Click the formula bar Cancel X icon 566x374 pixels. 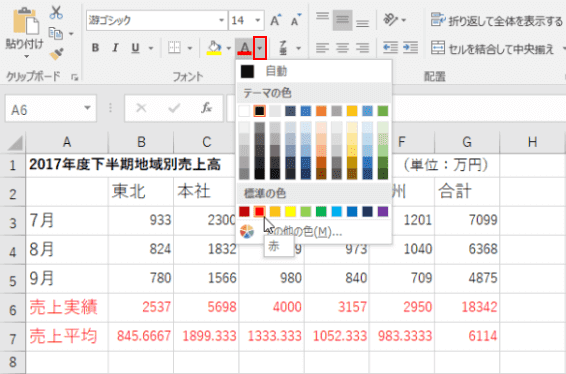click(x=141, y=108)
